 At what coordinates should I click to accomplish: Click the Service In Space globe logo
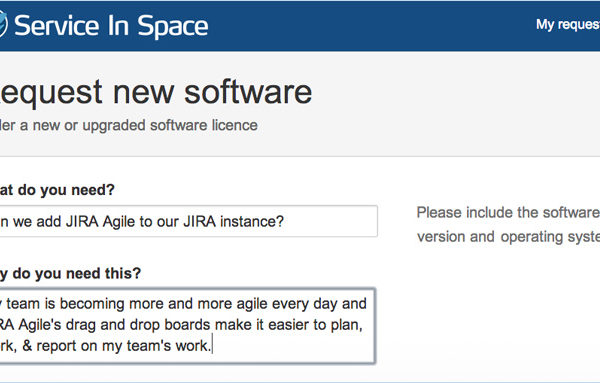pyautogui.click(x=3, y=24)
